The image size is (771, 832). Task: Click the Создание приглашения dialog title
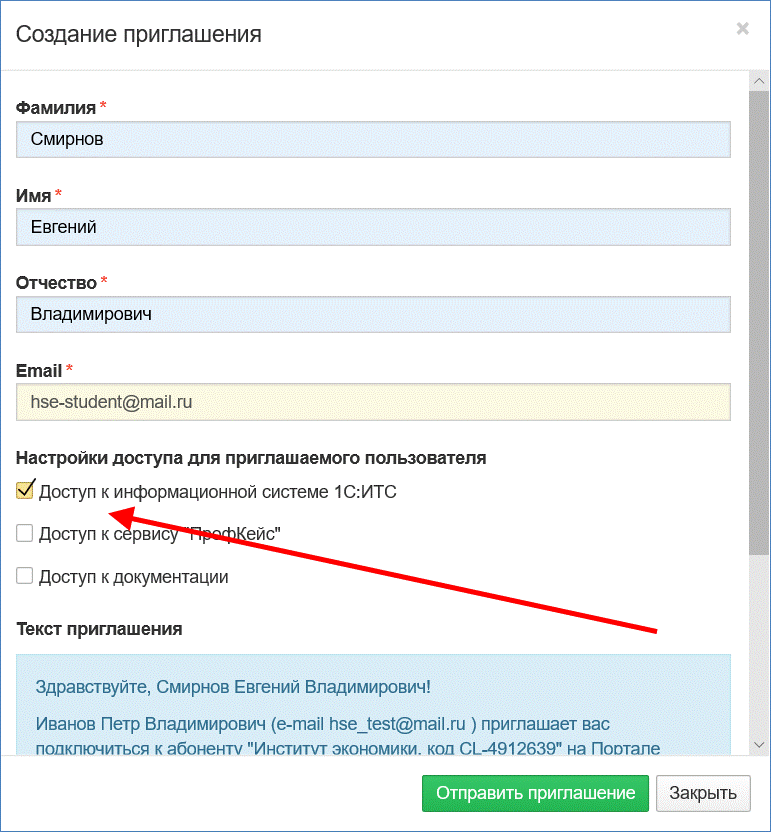[139, 35]
